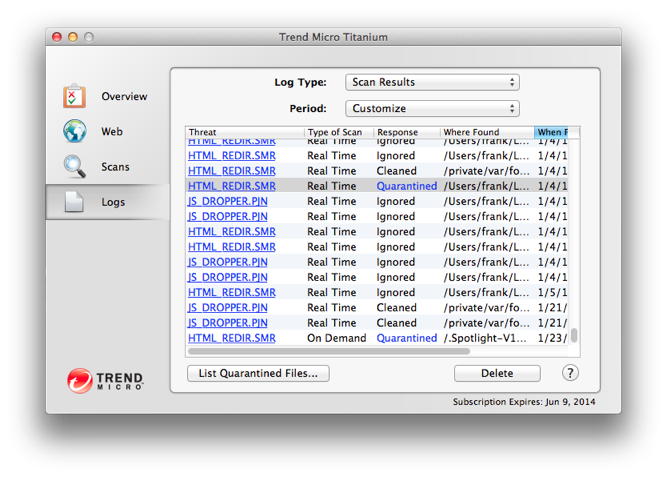This screenshot has height=477, width=667.
Task: Sort the table by Threat column header
Action: pyautogui.click(x=245, y=132)
